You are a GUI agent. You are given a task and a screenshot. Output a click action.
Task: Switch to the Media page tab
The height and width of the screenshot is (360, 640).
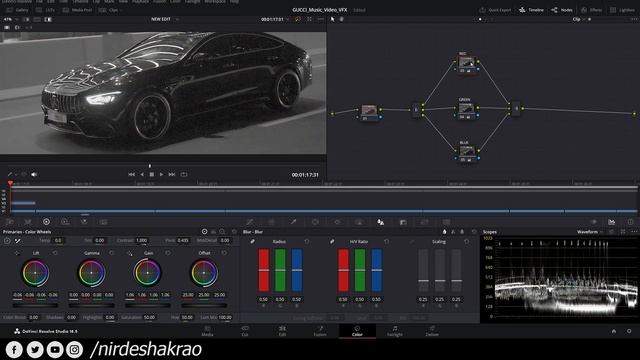207,331
